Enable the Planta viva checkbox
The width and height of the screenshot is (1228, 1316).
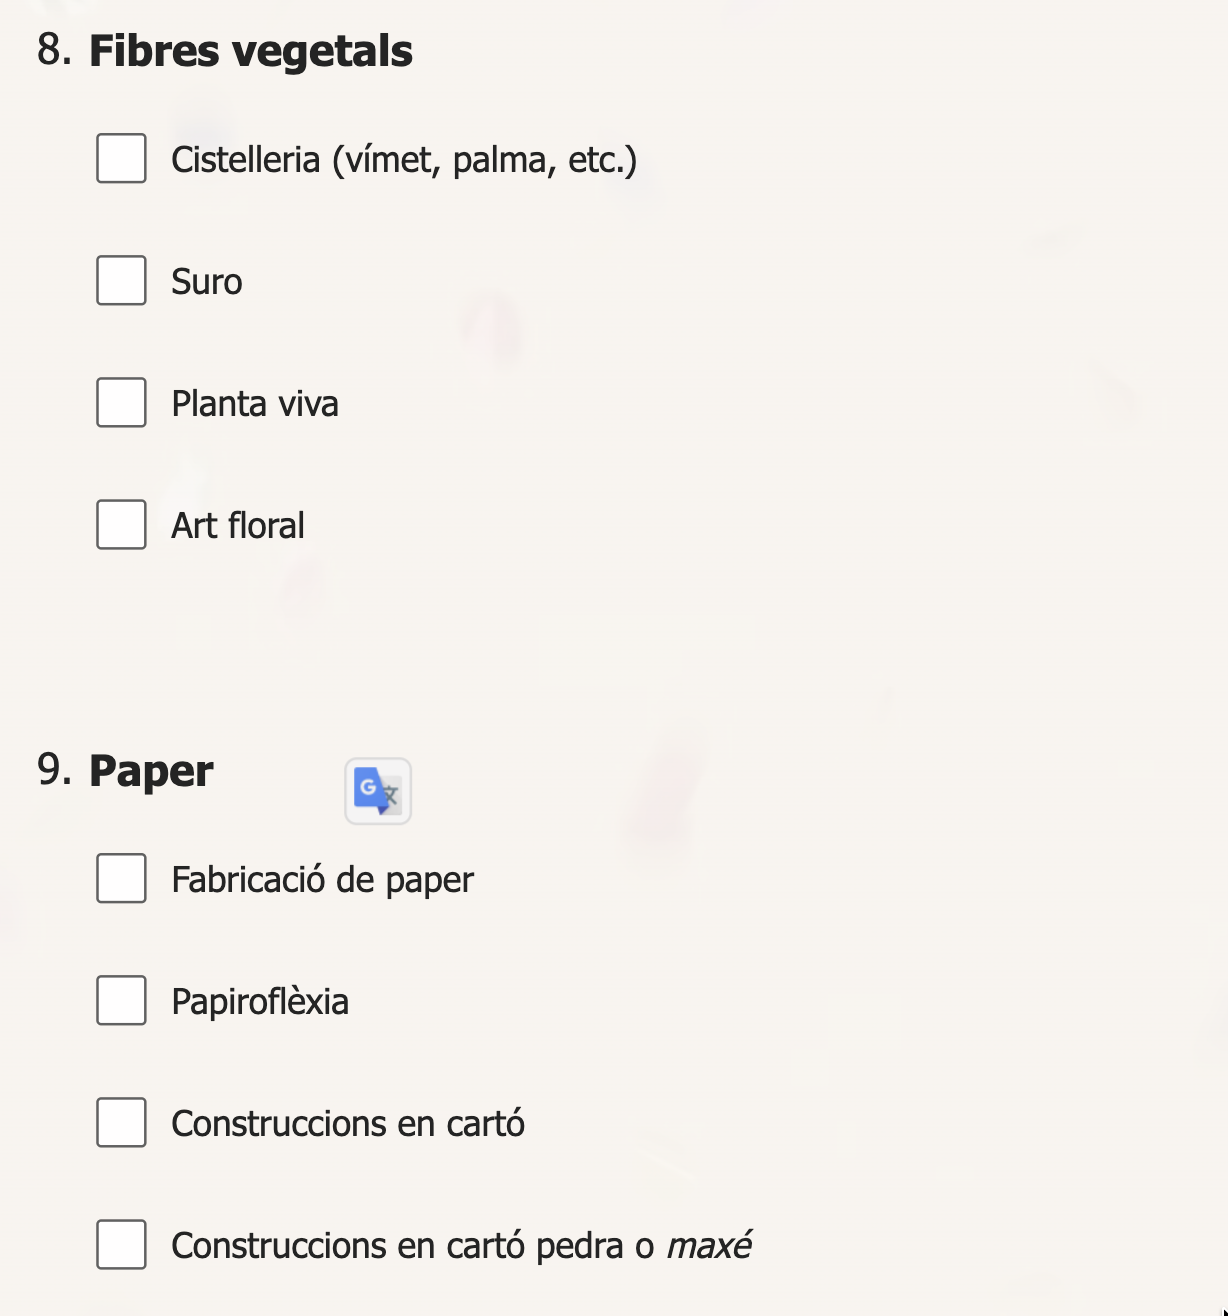[122, 403]
